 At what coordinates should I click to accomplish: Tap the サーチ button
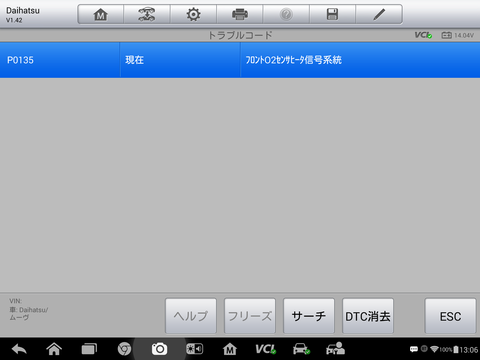click(x=309, y=316)
